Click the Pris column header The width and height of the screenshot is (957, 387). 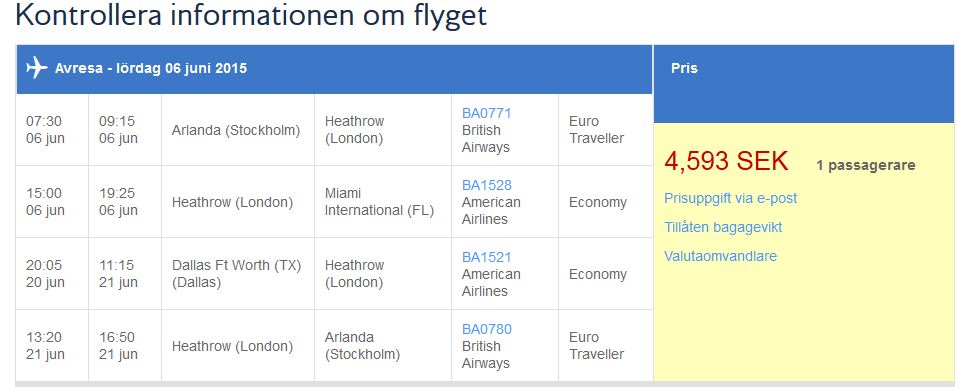[684, 68]
